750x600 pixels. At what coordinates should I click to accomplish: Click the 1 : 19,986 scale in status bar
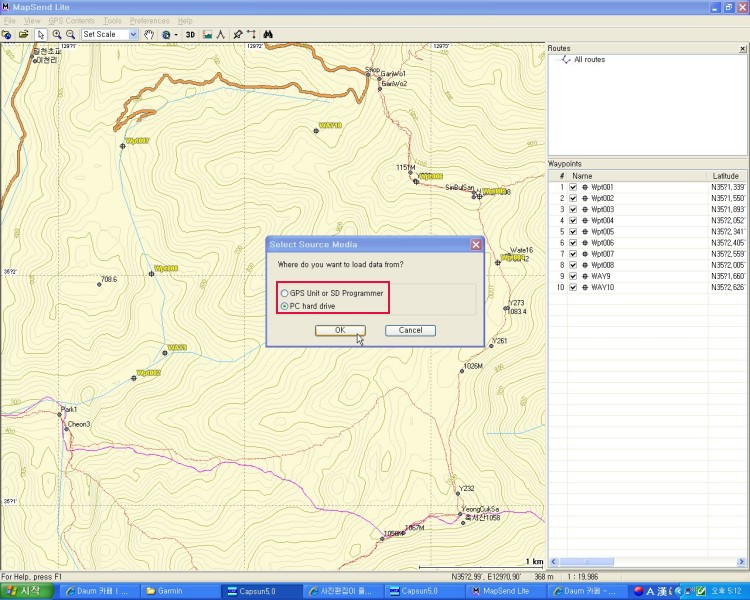[x=583, y=577]
